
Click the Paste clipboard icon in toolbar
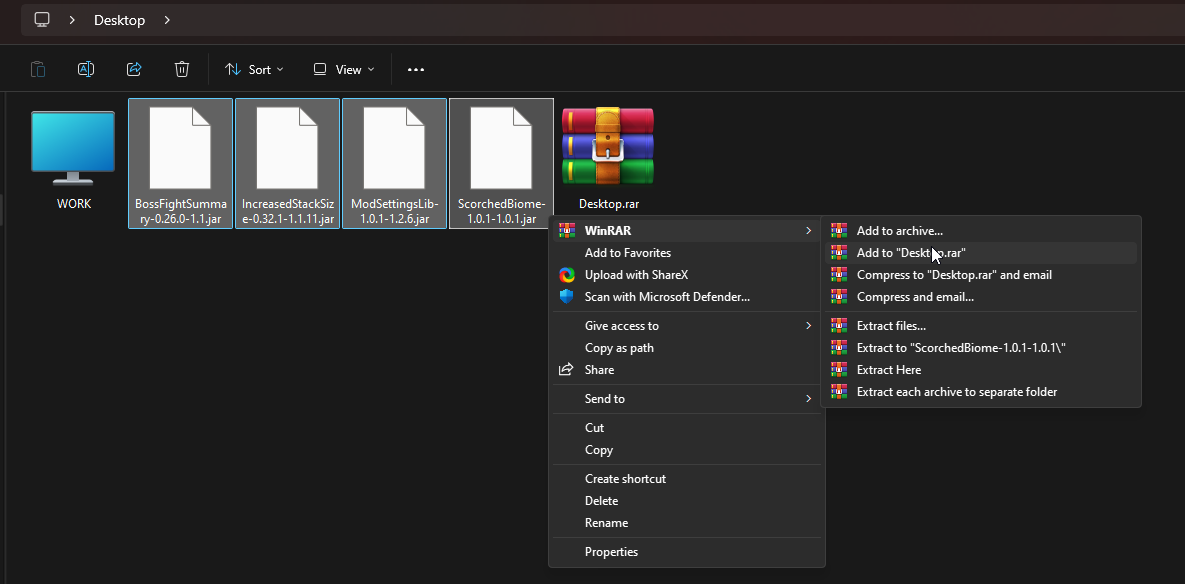click(x=38, y=69)
